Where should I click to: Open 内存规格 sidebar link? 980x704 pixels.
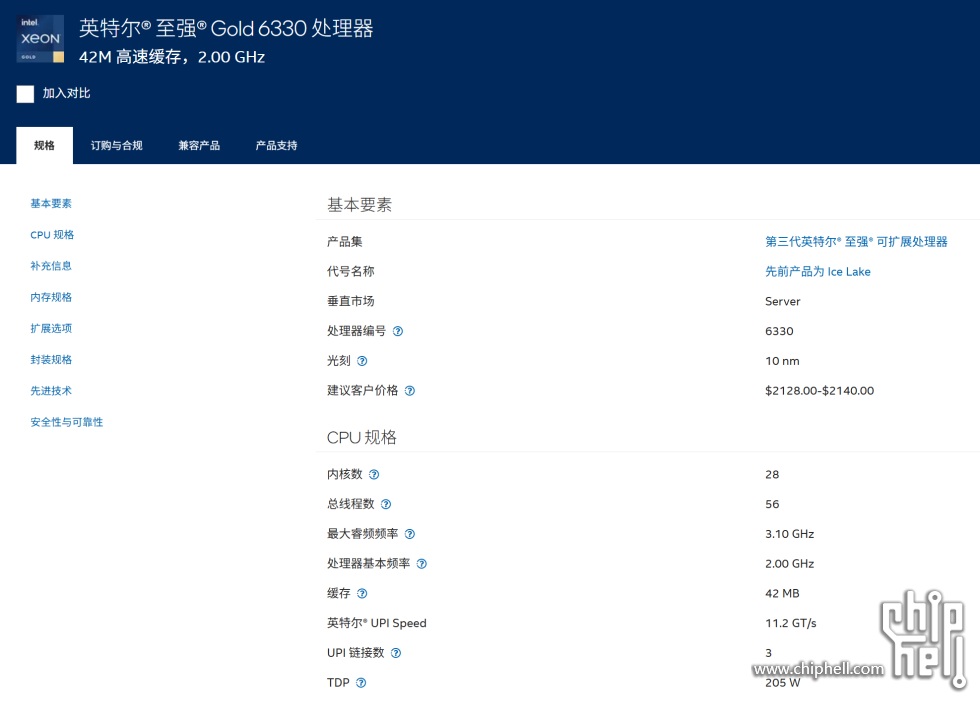pyautogui.click(x=51, y=297)
